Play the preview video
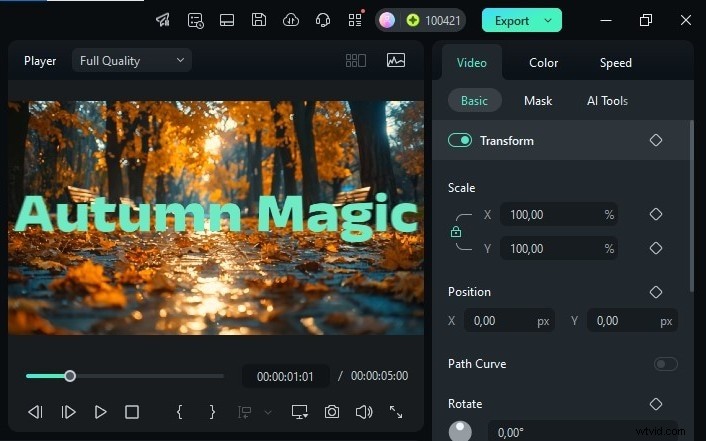 [100, 412]
